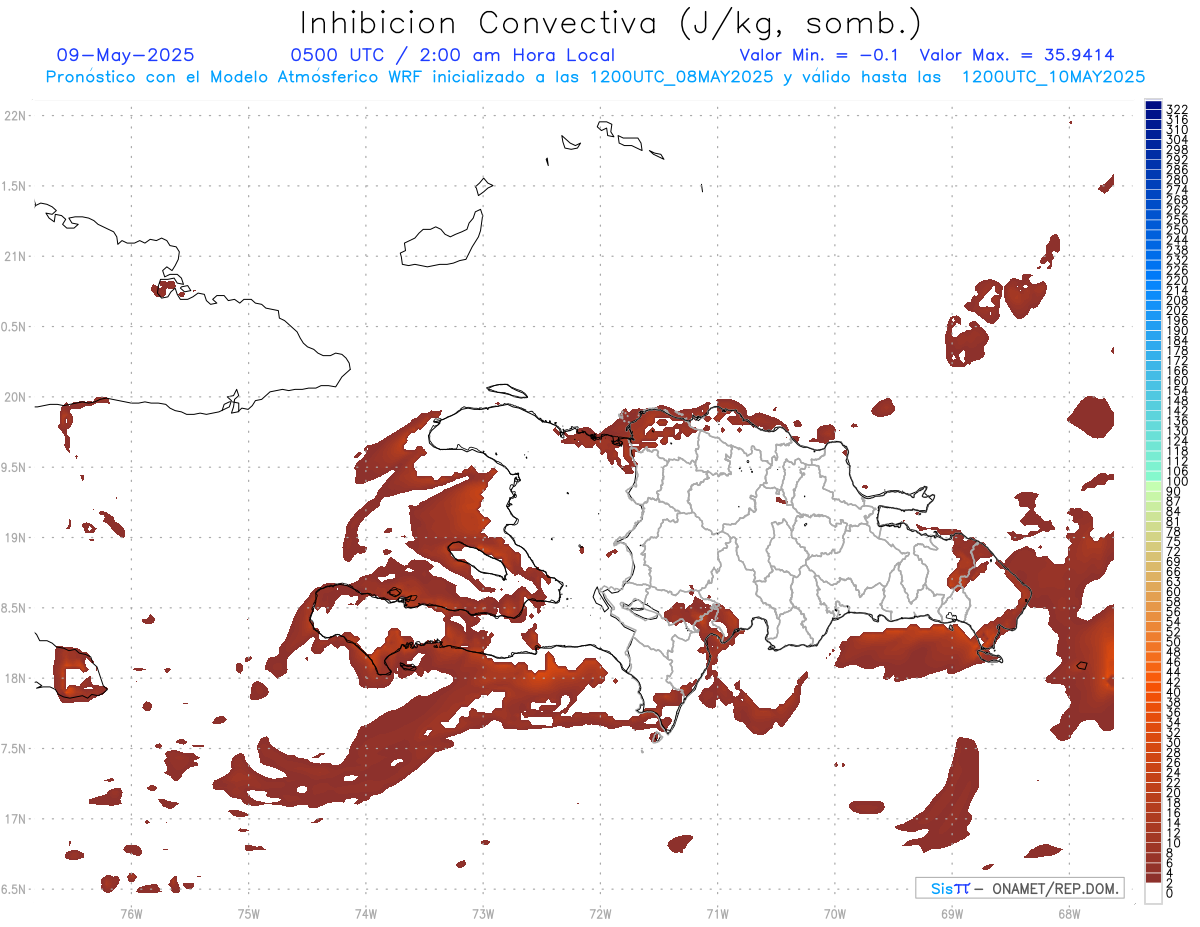Click the "17N" latitude label

click(x=14, y=819)
